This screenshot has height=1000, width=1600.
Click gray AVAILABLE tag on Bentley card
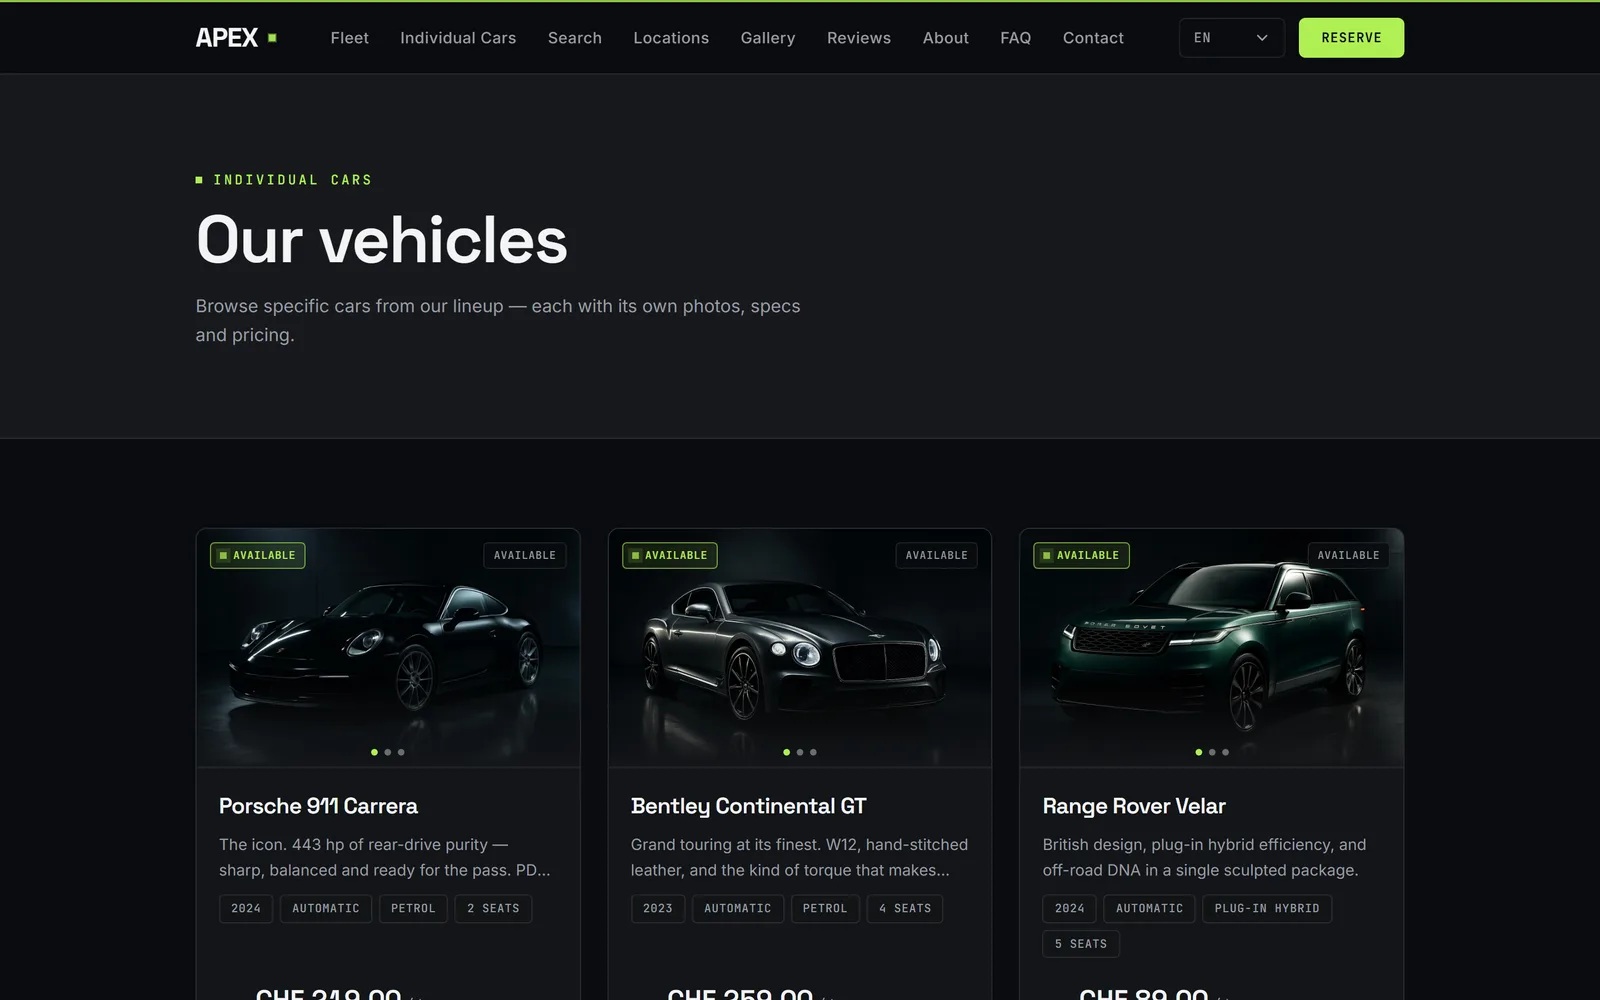click(x=937, y=555)
